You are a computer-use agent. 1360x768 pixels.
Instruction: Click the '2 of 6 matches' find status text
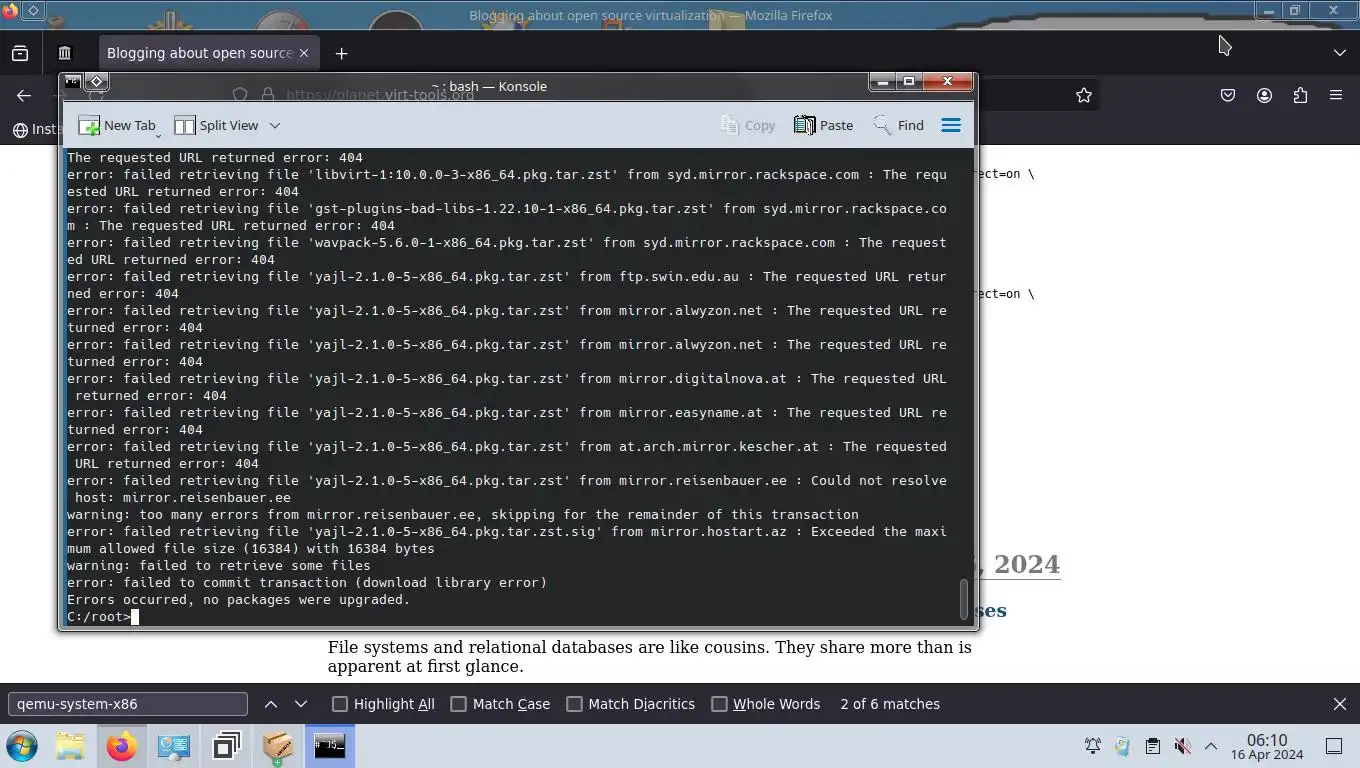tap(890, 704)
